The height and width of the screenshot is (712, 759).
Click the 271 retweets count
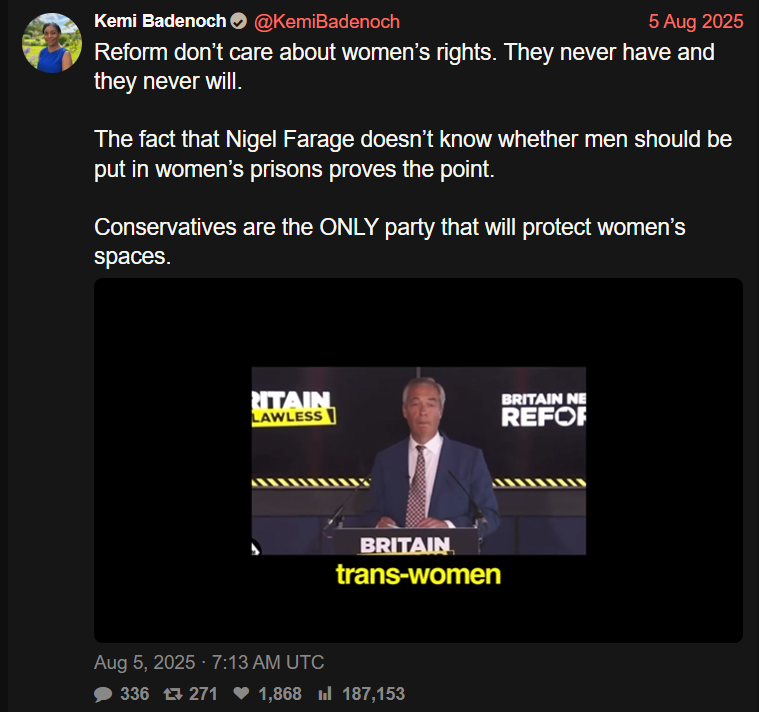click(x=203, y=694)
